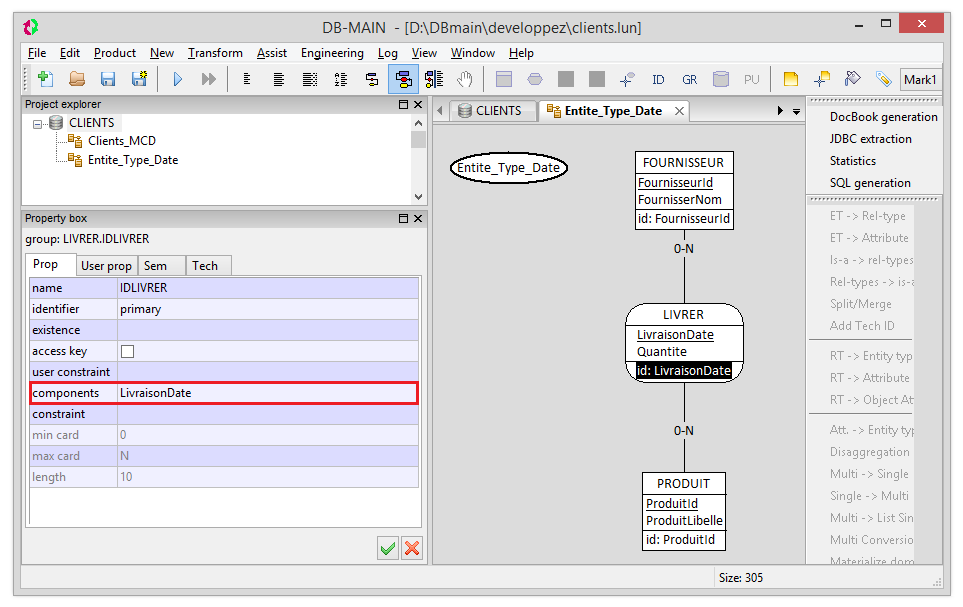Select the text compact view icon
Viewport: 963px width, 607px height.
pyautogui.click(x=247, y=79)
